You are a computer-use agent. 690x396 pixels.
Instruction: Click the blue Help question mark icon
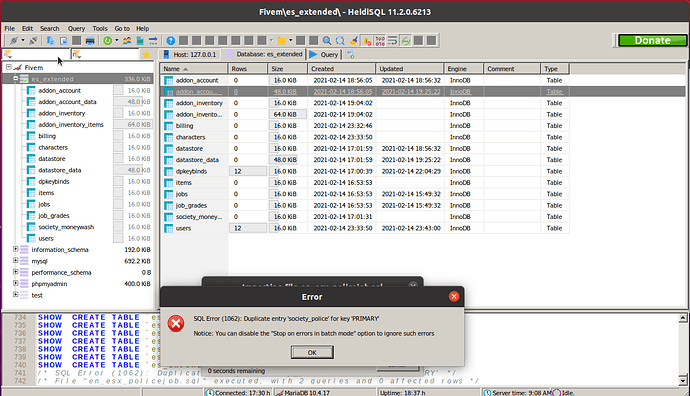[171, 41]
